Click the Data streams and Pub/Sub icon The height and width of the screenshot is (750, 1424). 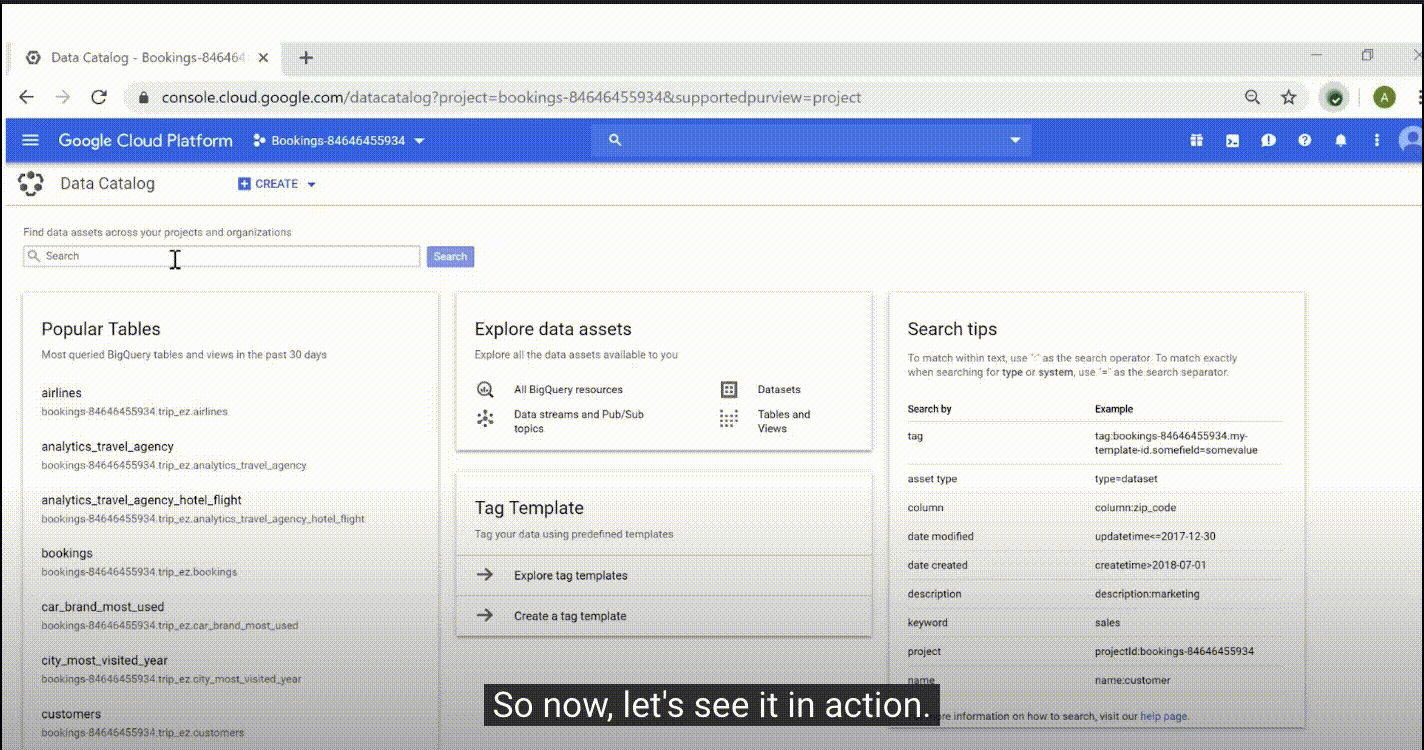(x=485, y=418)
